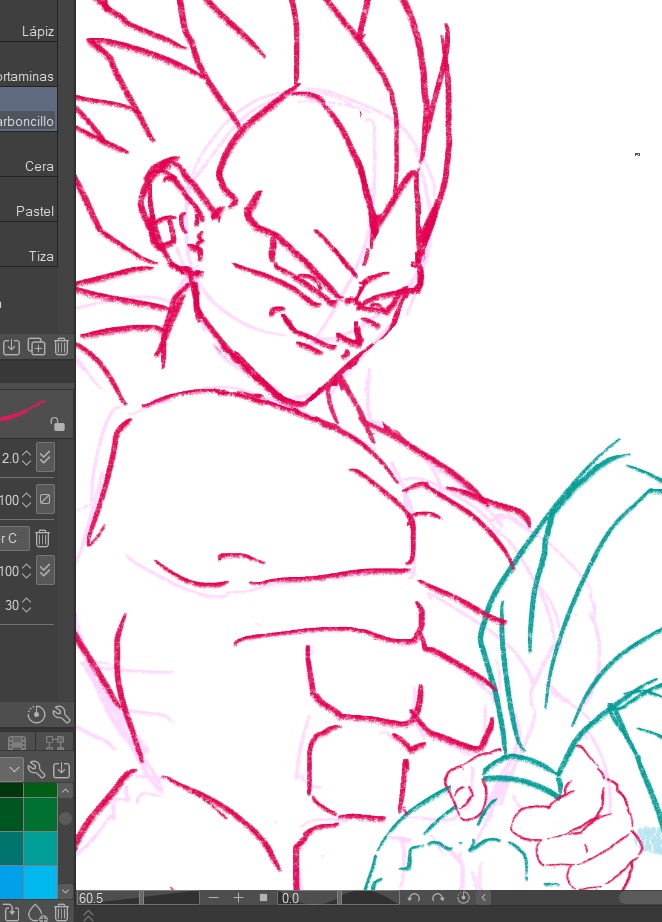Add color with the droplet plus icon
662x922 pixels.
click(x=36, y=911)
